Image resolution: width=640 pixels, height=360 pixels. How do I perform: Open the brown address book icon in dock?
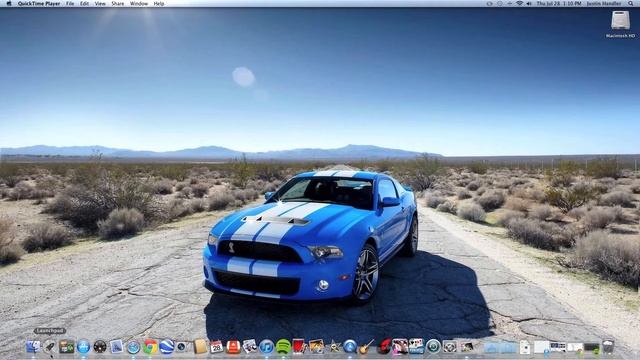[200, 347]
